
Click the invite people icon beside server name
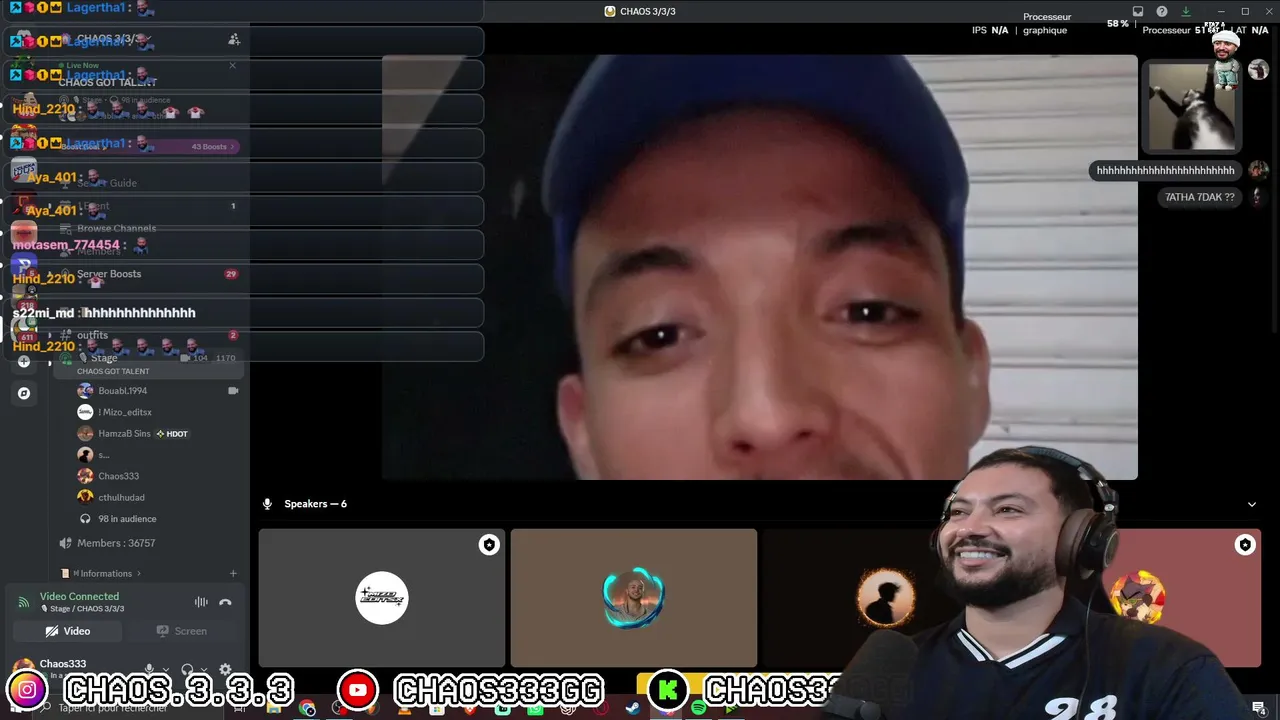point(234,39)
